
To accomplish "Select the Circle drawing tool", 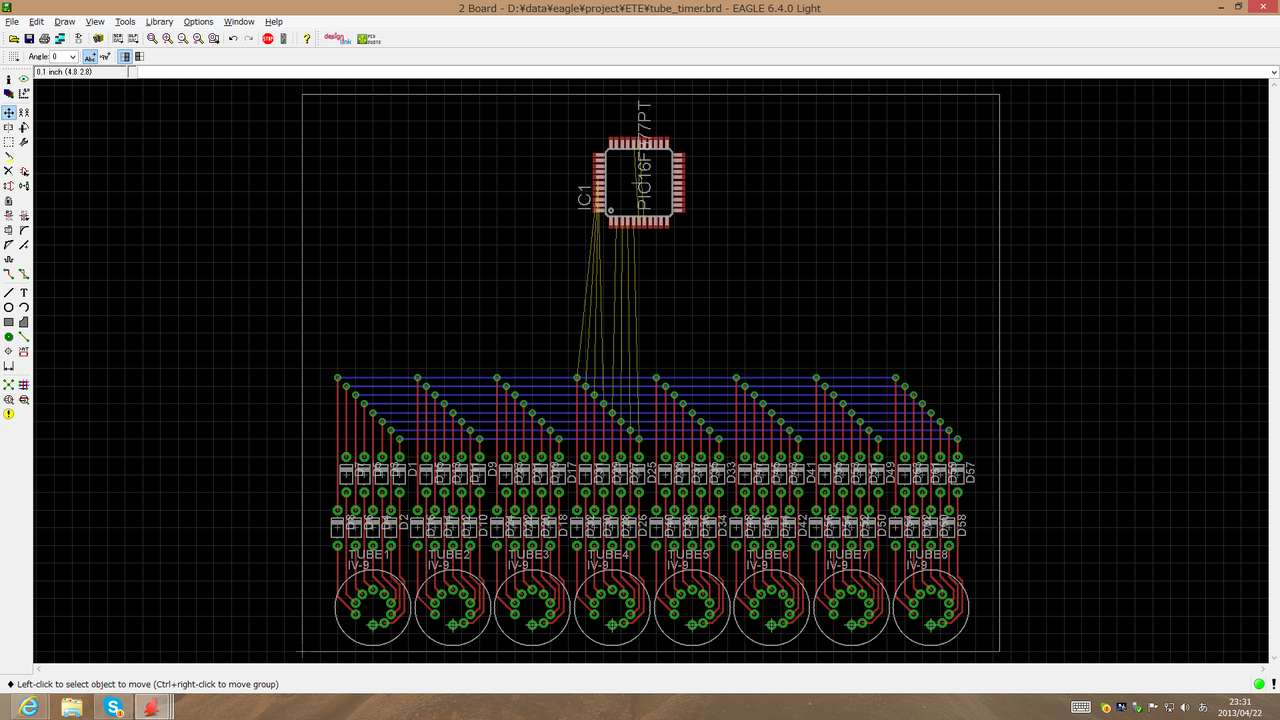I will (x=9, y=307).
